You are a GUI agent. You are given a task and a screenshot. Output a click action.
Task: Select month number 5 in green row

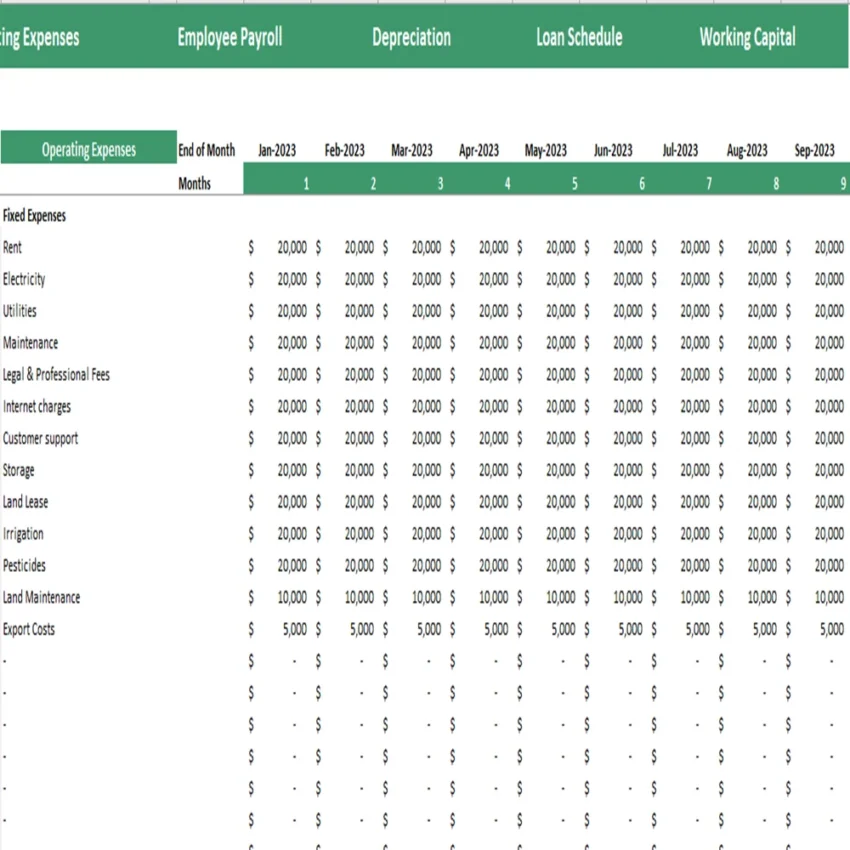pyautogui.click(x=574, y=183)
